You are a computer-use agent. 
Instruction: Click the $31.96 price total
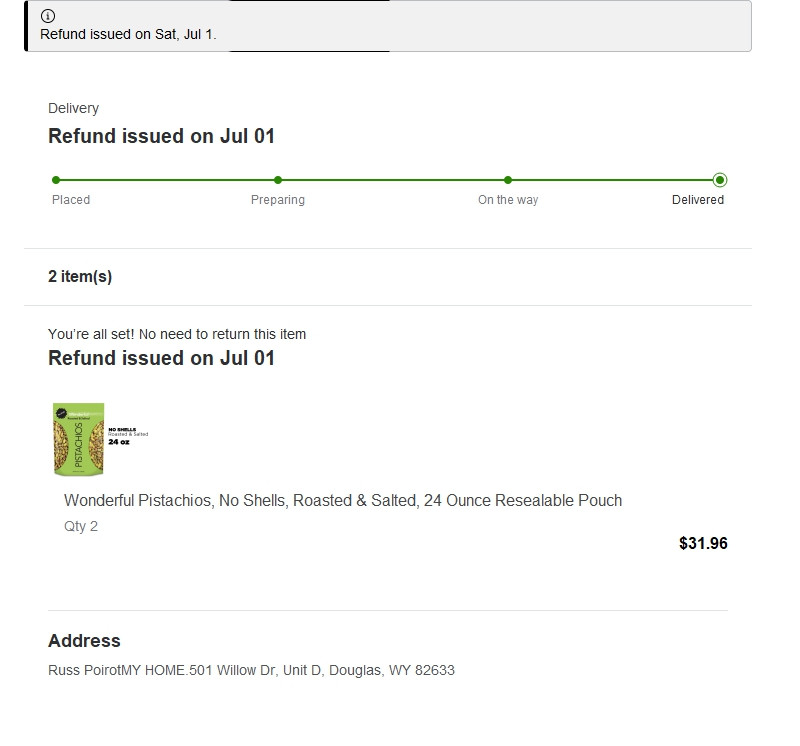[x=703, y=544]
